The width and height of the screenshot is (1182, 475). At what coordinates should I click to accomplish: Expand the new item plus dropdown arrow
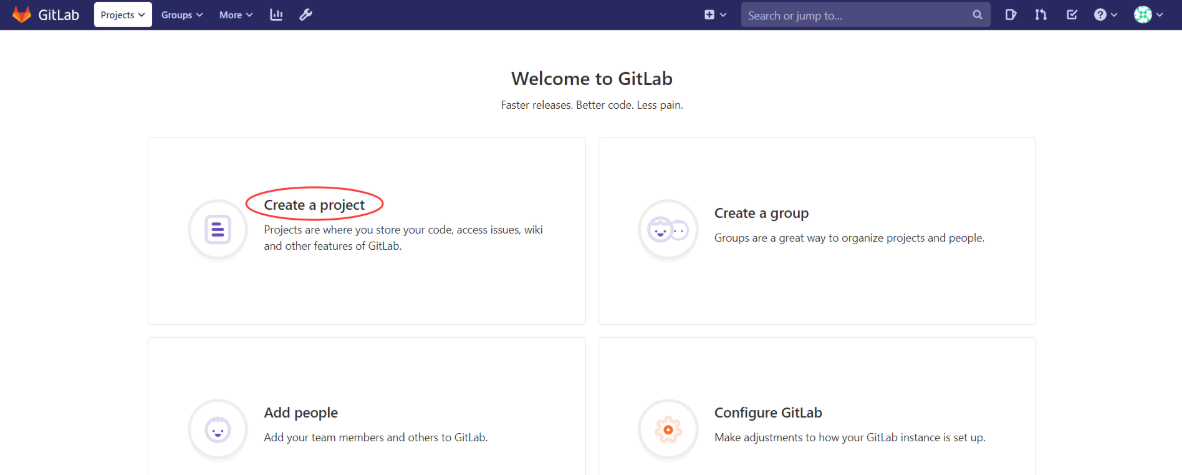click(724, 14)
